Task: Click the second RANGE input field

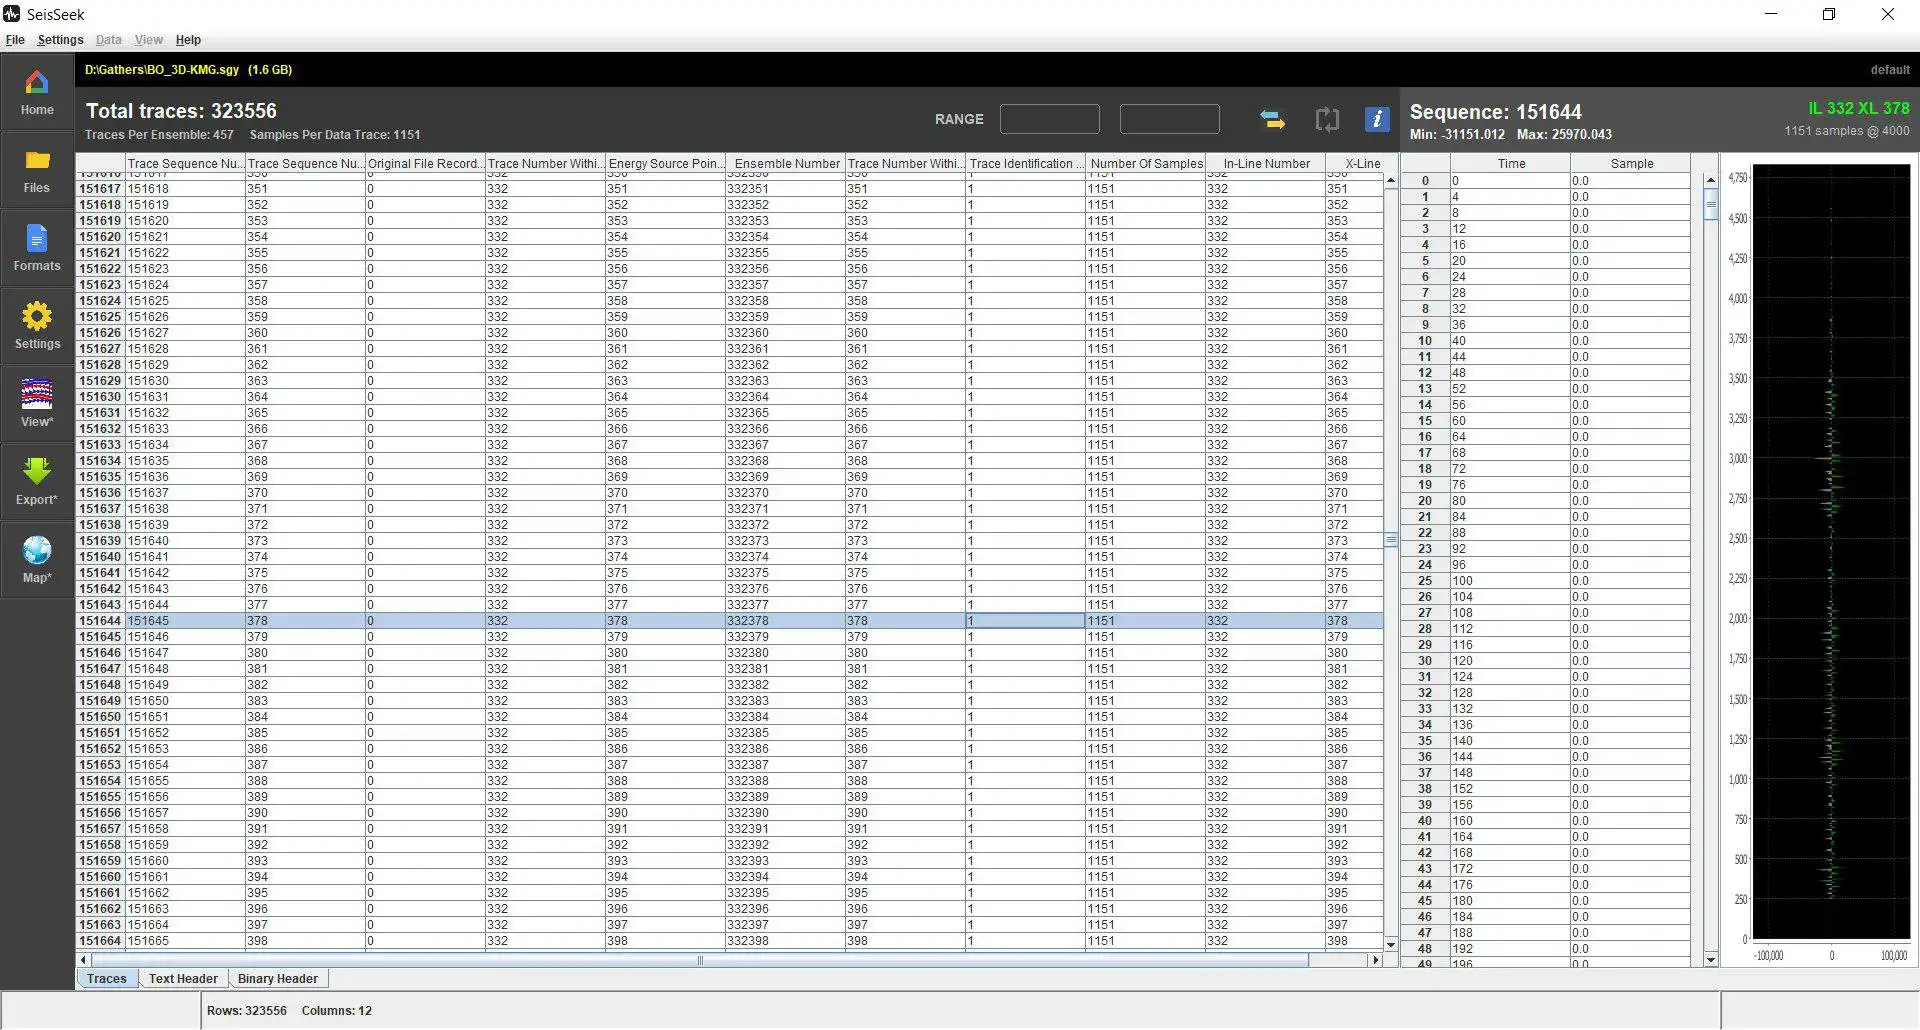Action: [1169, 119]
